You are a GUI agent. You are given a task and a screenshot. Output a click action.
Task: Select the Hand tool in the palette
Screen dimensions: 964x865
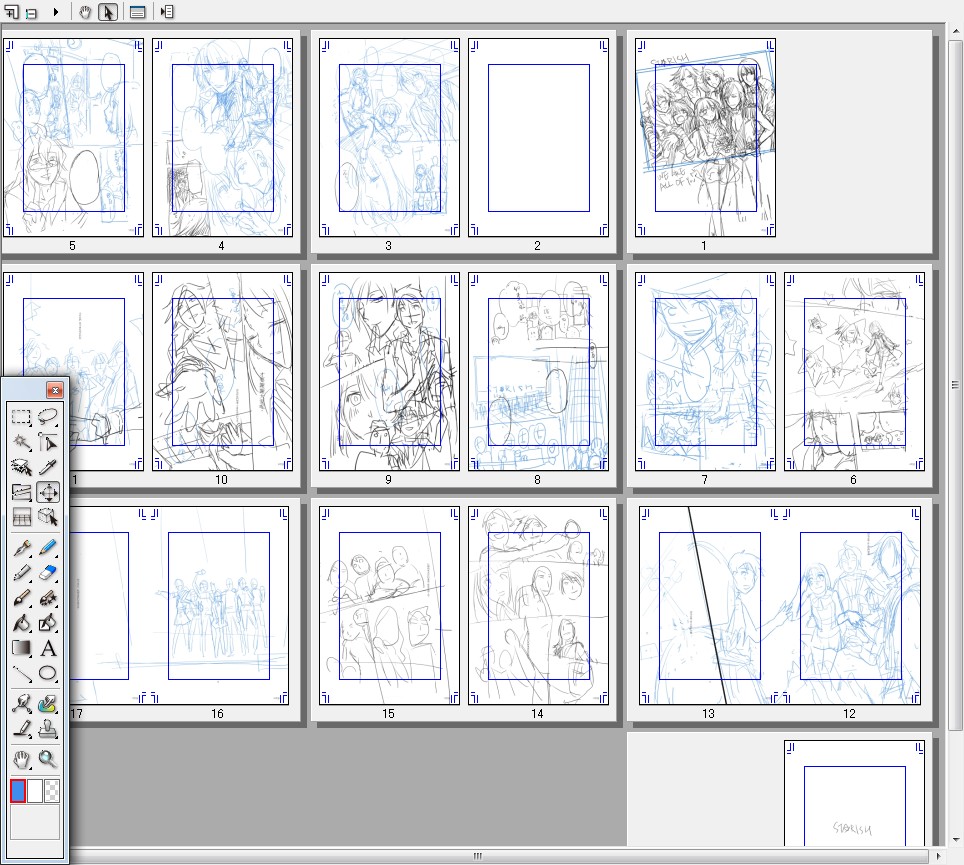pyautogui.click(x=22, y=759)
